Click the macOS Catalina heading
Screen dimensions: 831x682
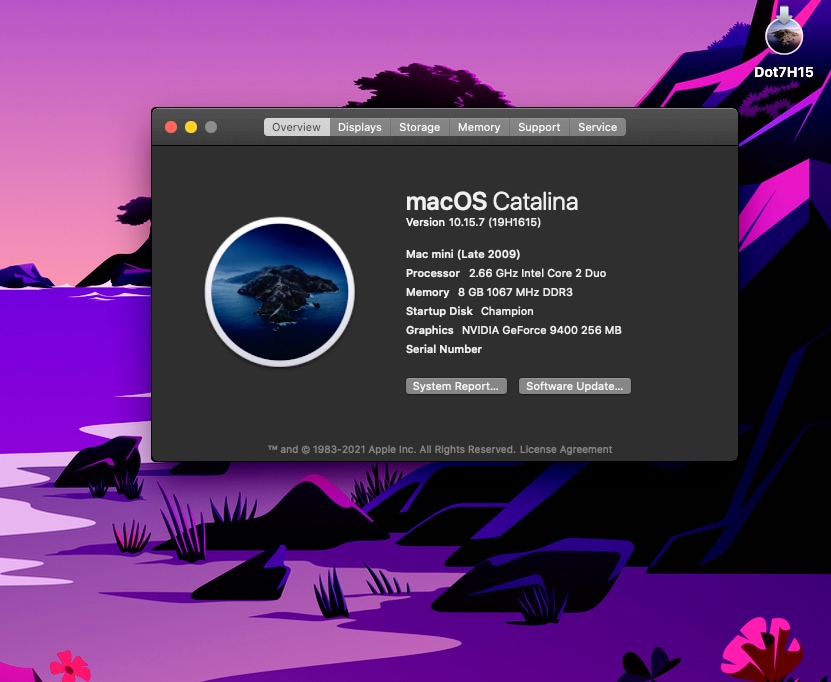(492, 201)
